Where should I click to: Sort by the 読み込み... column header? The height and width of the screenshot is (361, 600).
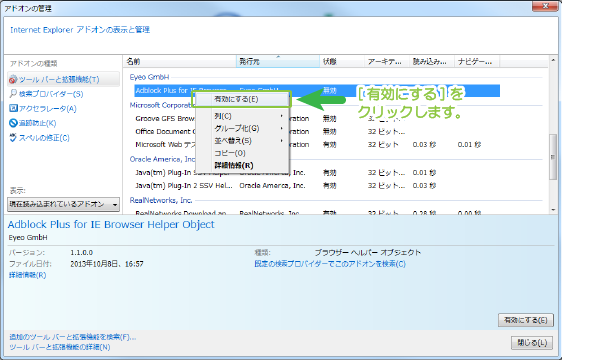click(432, 62)
